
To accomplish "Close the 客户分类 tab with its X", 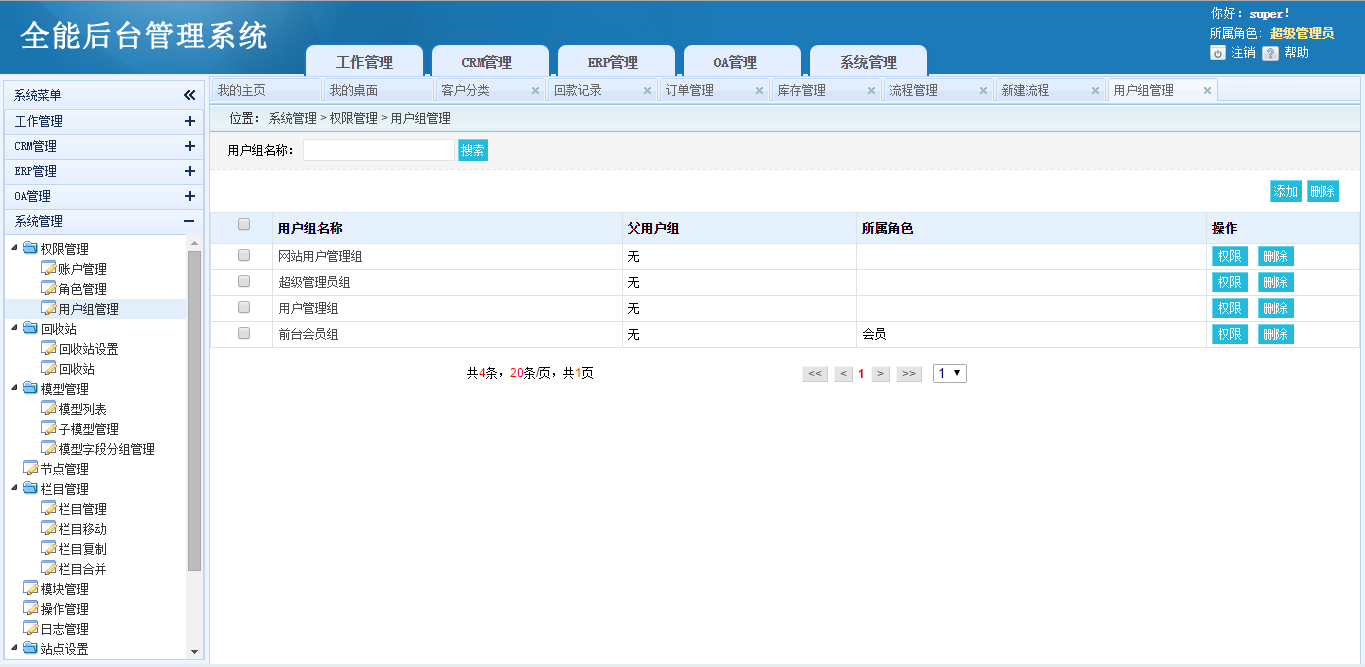I will (x=535, y=91).
